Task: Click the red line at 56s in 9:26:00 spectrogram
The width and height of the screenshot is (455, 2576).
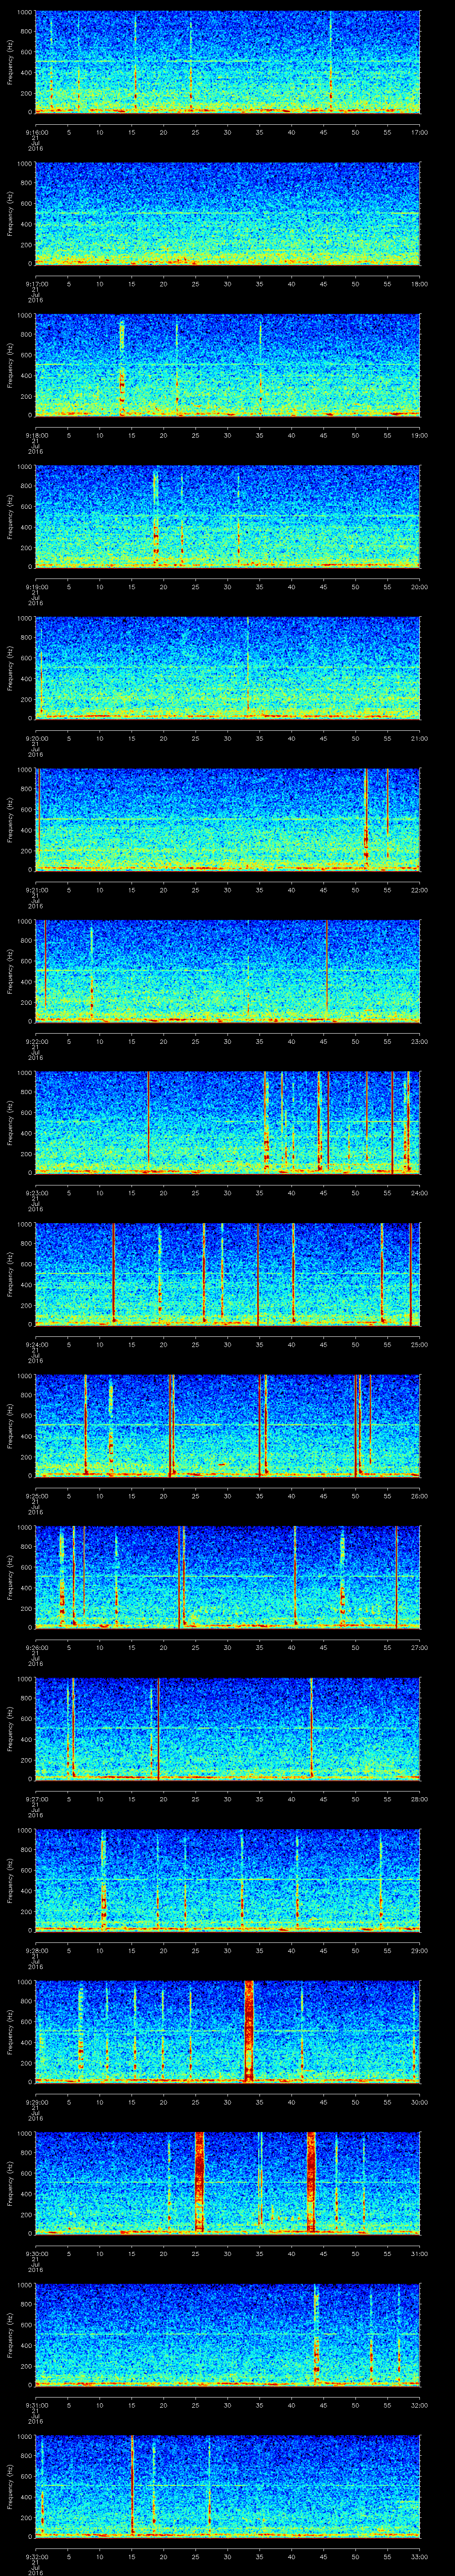Action: coord(396,1577)
